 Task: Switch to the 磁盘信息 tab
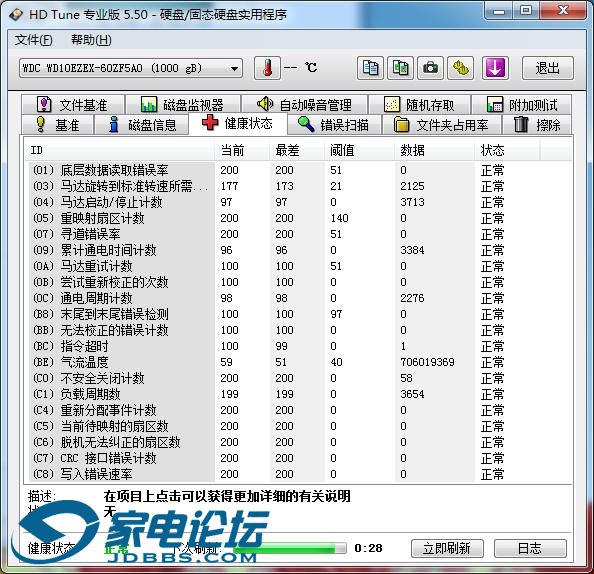click(142, 125)
